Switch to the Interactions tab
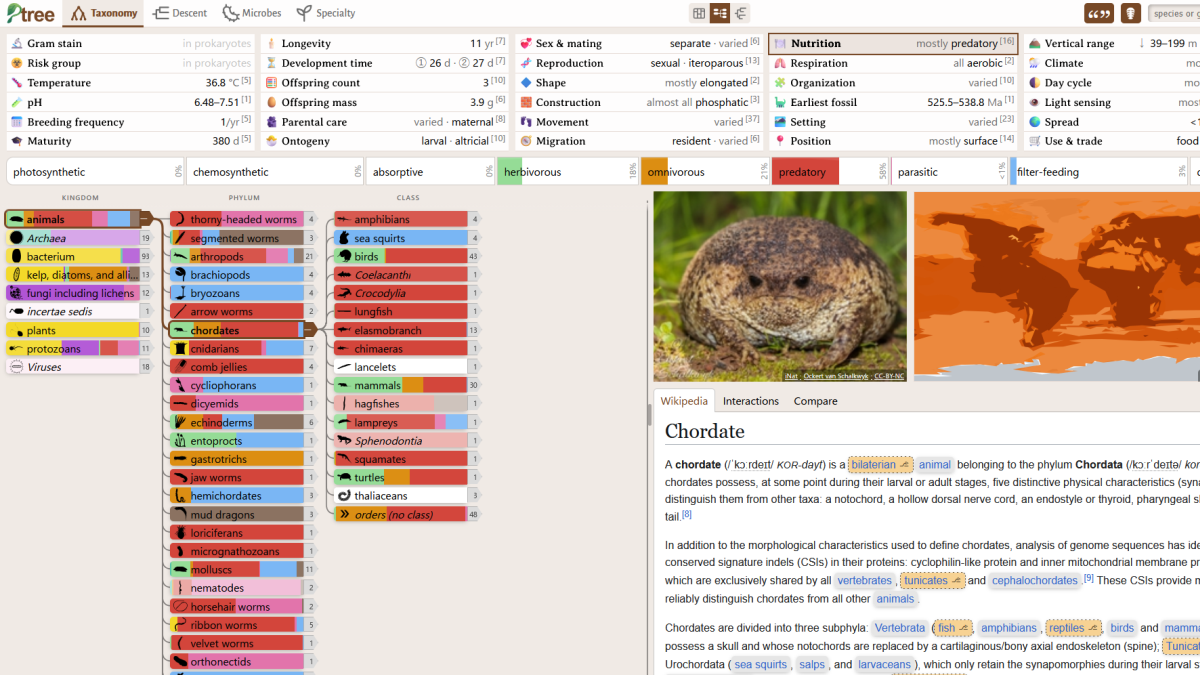Screen dimensions: 1200x675 click(x=751, y=401)
